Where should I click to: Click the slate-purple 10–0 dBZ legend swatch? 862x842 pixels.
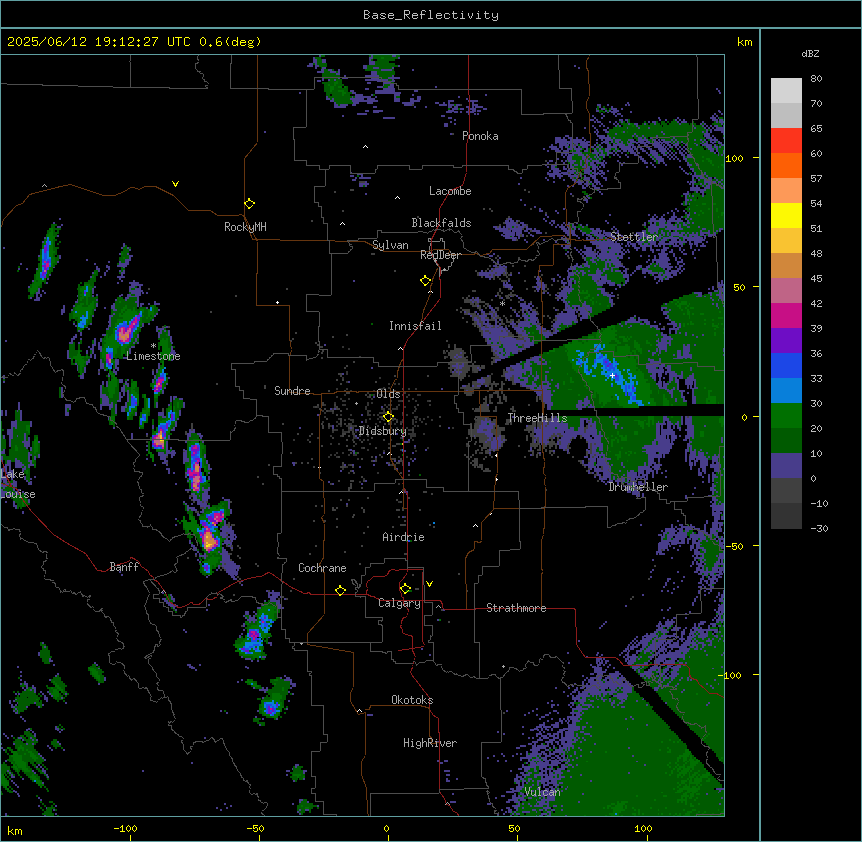[x=786, y=466]
